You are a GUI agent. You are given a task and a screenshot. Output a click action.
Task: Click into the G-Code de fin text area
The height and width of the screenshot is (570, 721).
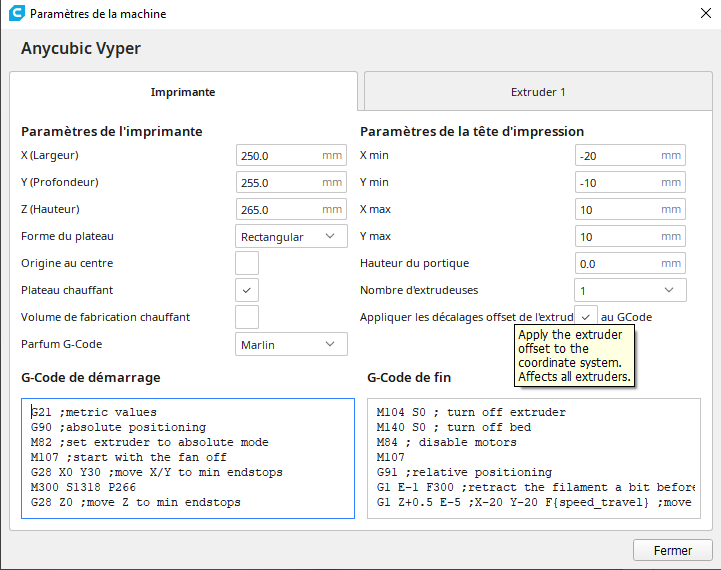[534, 458]
